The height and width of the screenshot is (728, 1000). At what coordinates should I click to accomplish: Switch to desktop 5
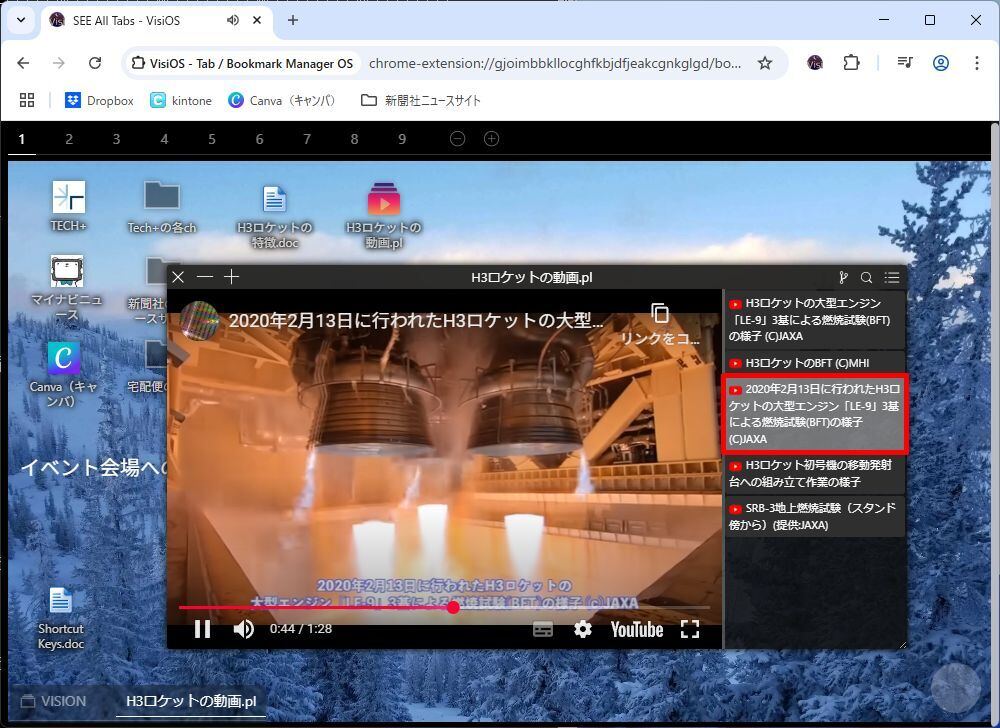(x=212, y=139)
